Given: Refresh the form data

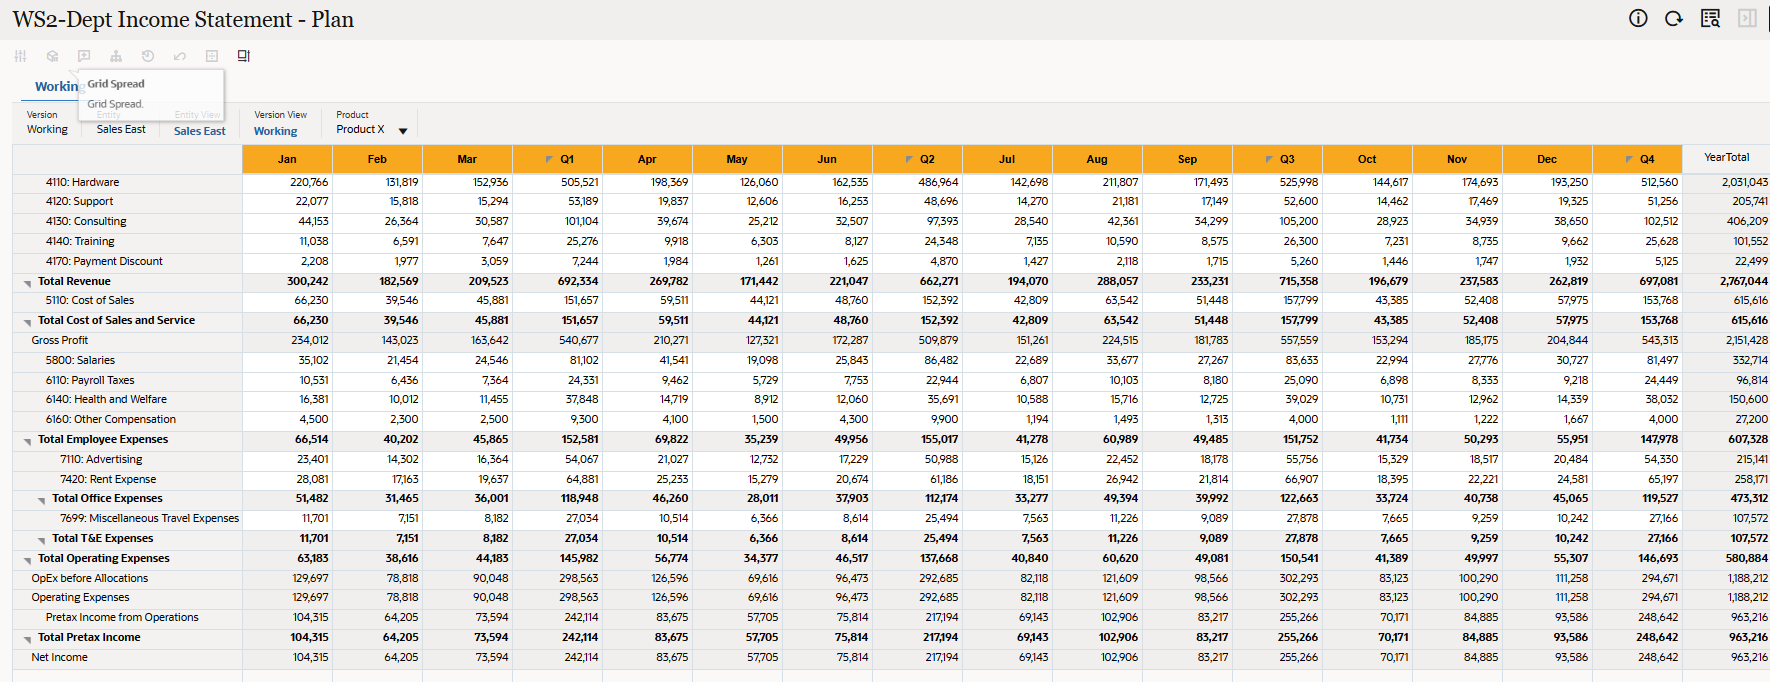Looking at the screenshot, I should 1674,18.
